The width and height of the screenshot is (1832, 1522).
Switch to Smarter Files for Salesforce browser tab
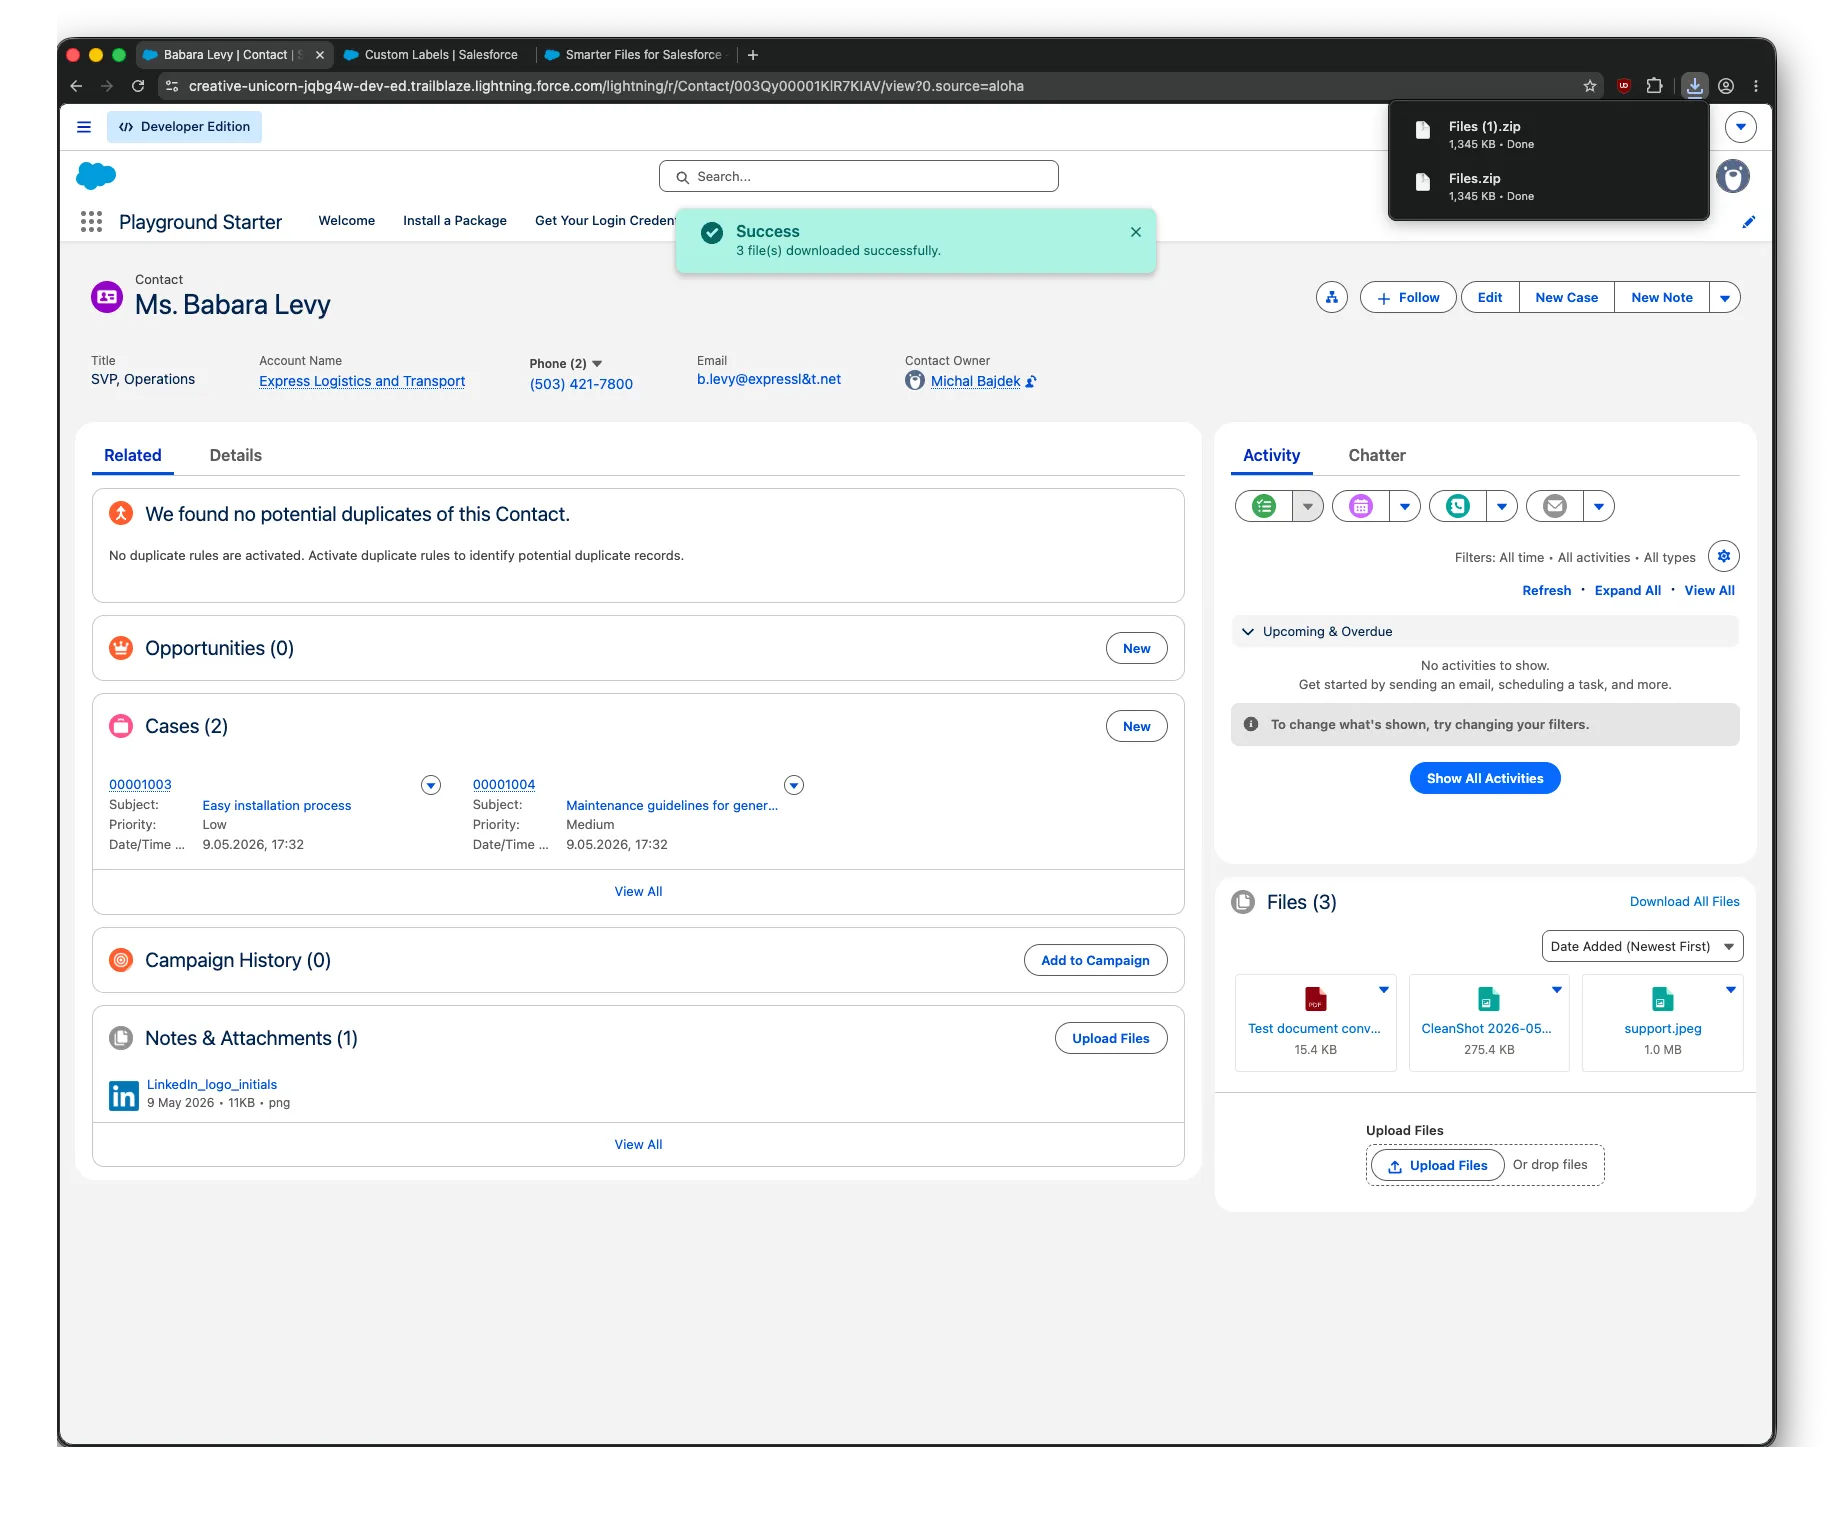tap(636, 55)
